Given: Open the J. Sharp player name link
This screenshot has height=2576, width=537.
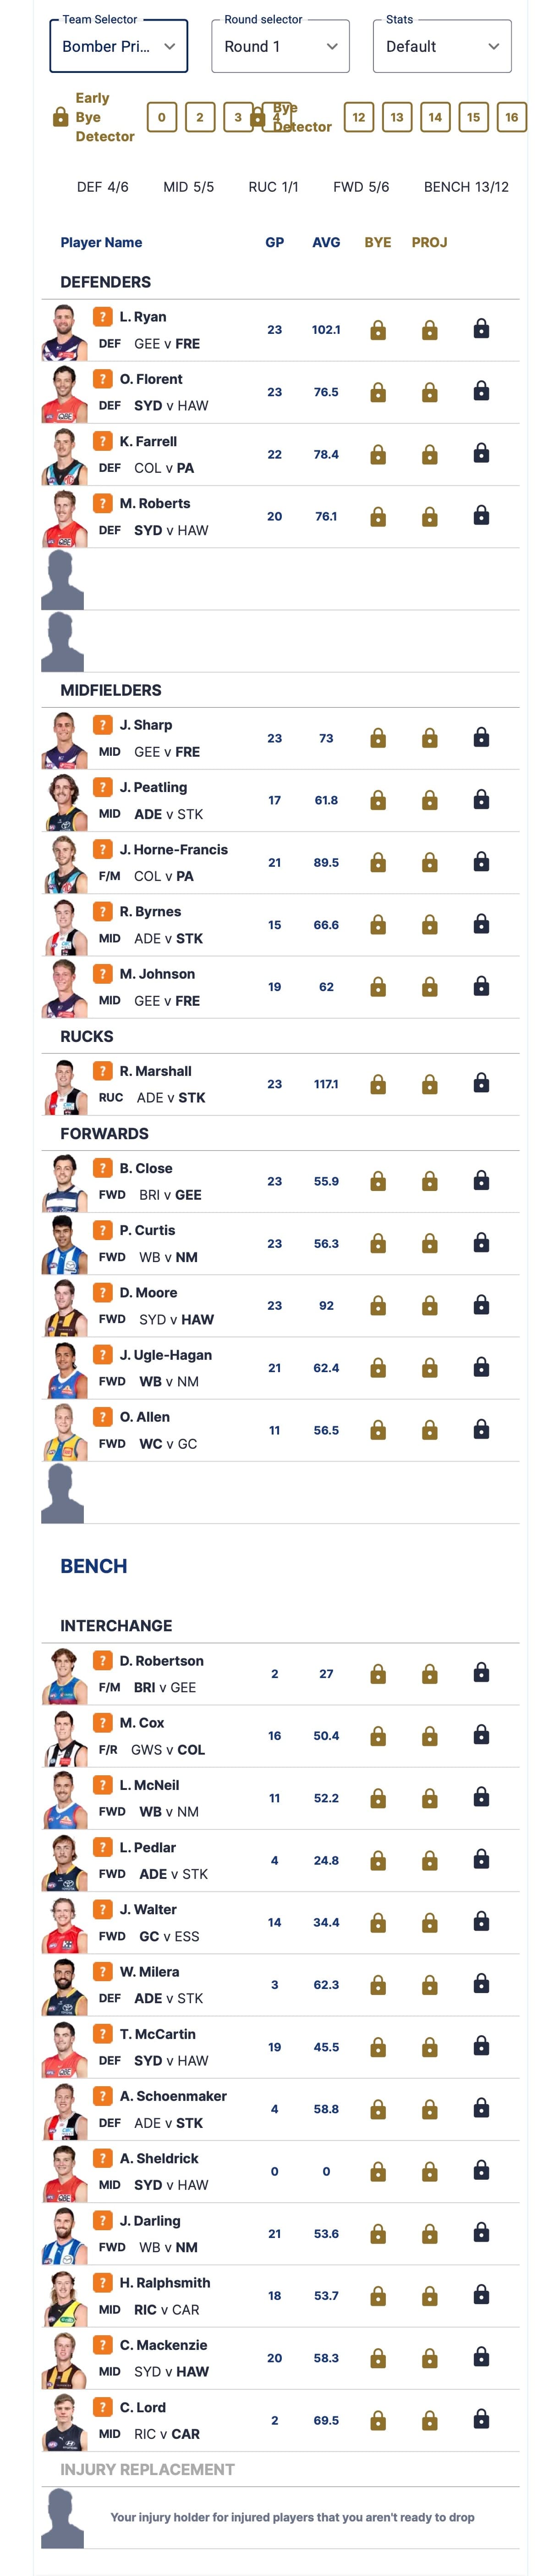Looking at the screenshot, I should point(146,725).
